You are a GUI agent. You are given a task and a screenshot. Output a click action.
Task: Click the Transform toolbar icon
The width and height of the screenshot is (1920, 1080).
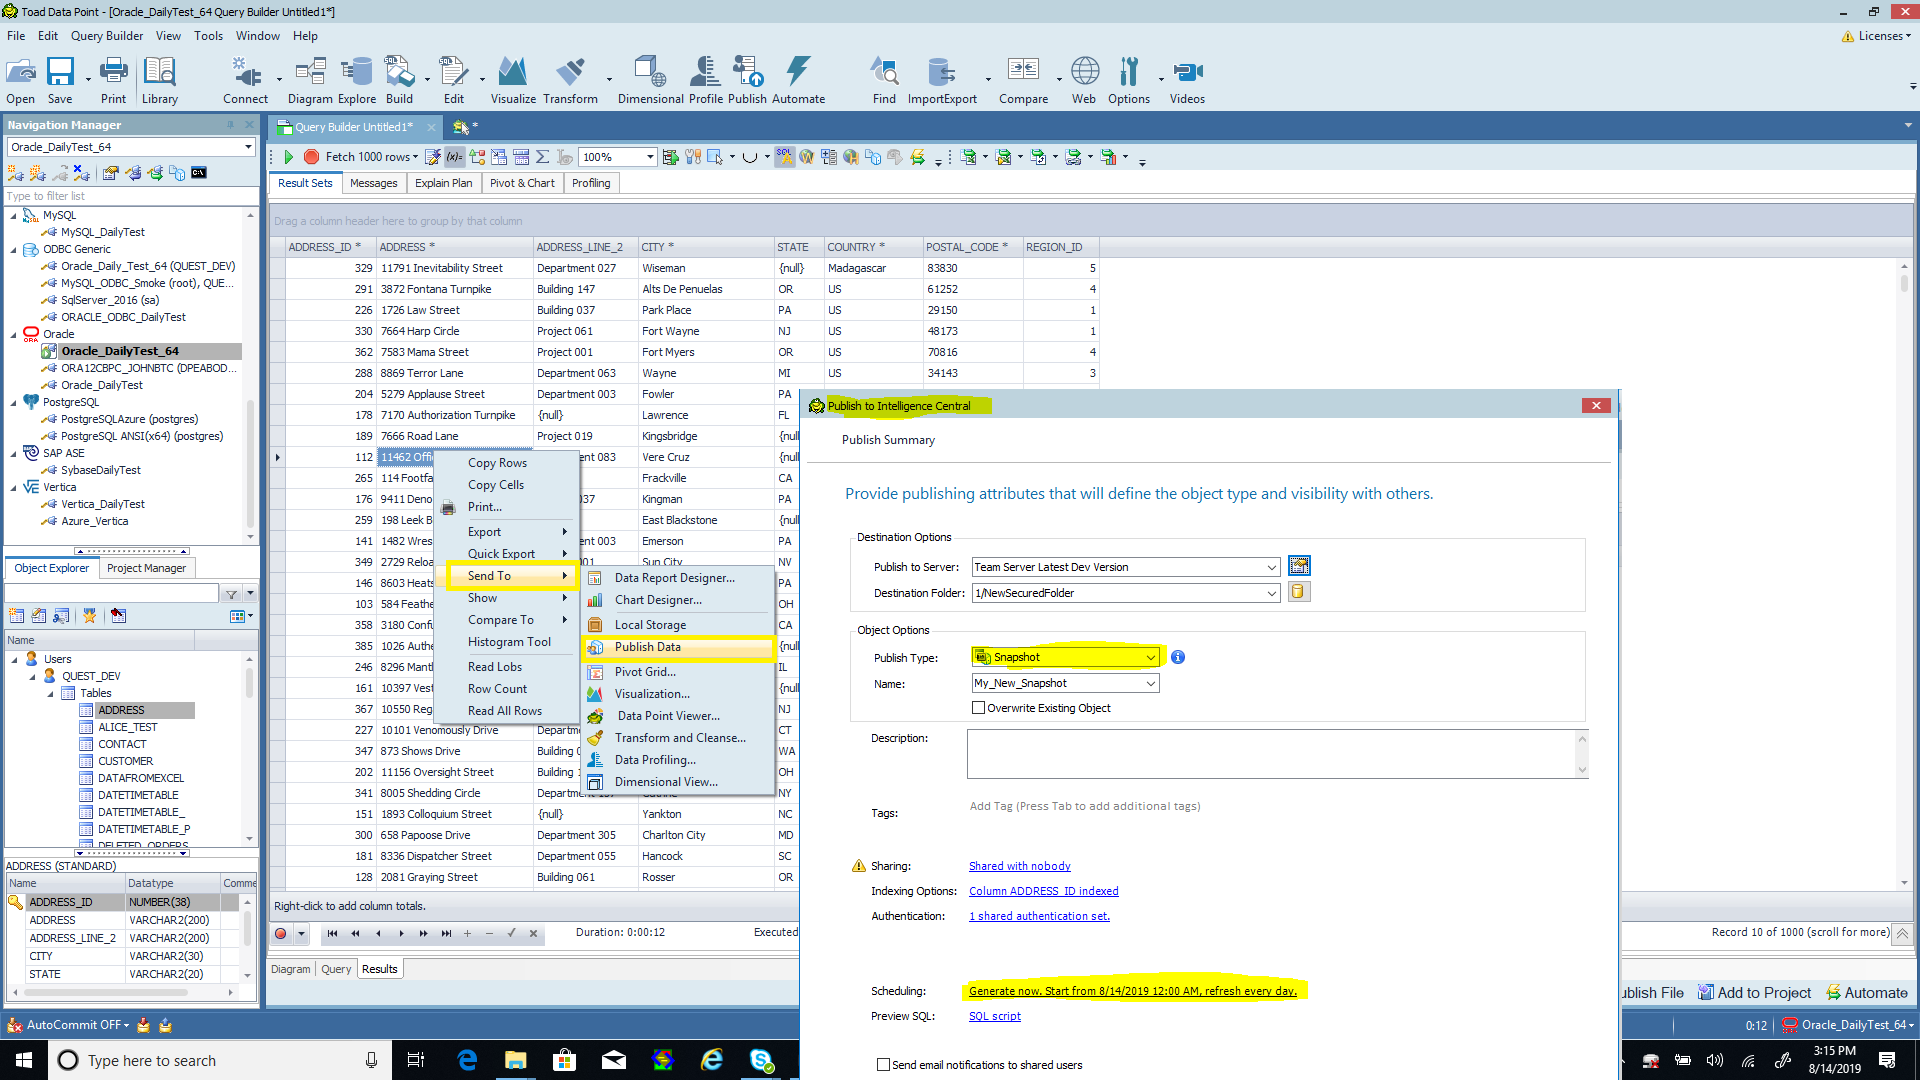(570, 80)
